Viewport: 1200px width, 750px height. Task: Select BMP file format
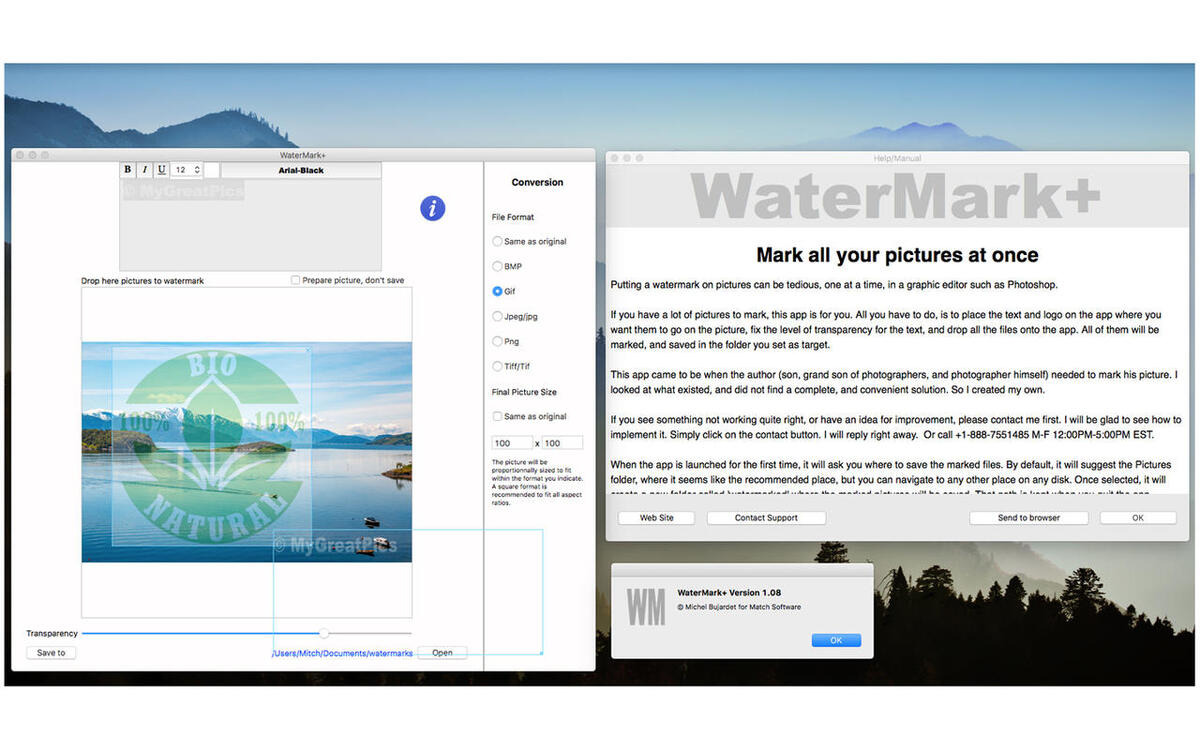pos(498,266)
